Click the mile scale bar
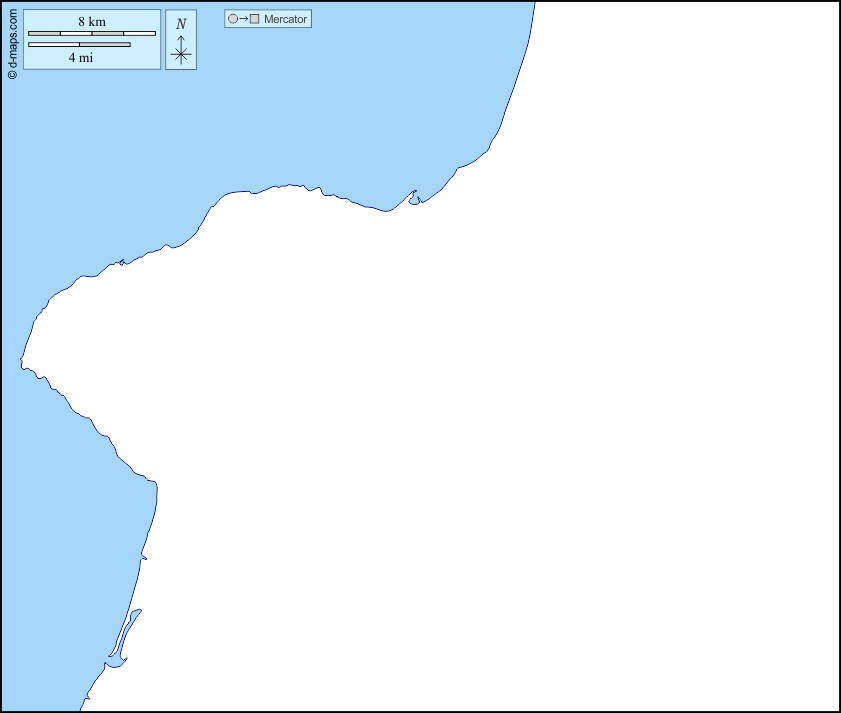This screenshot has width=841, height=713. tap(79, 44)
